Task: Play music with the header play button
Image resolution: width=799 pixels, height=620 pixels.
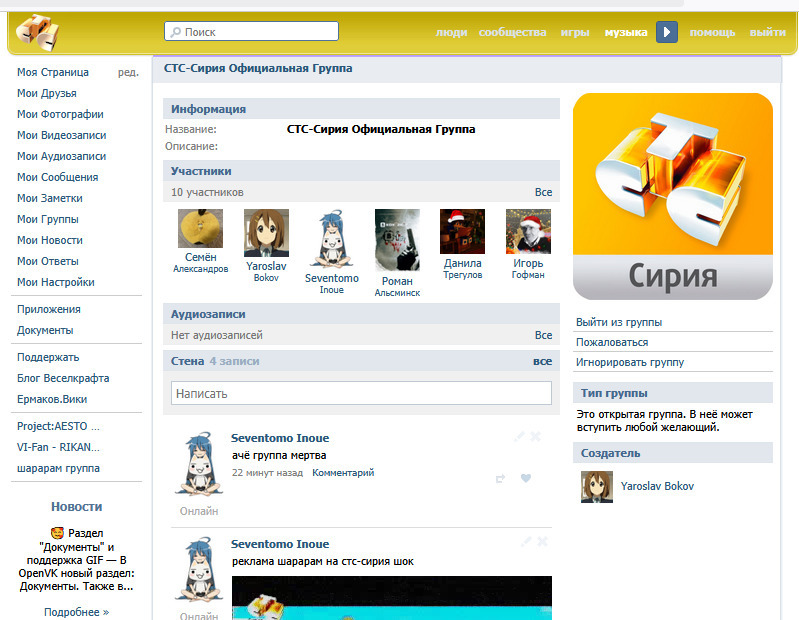Action: point(667,32)
